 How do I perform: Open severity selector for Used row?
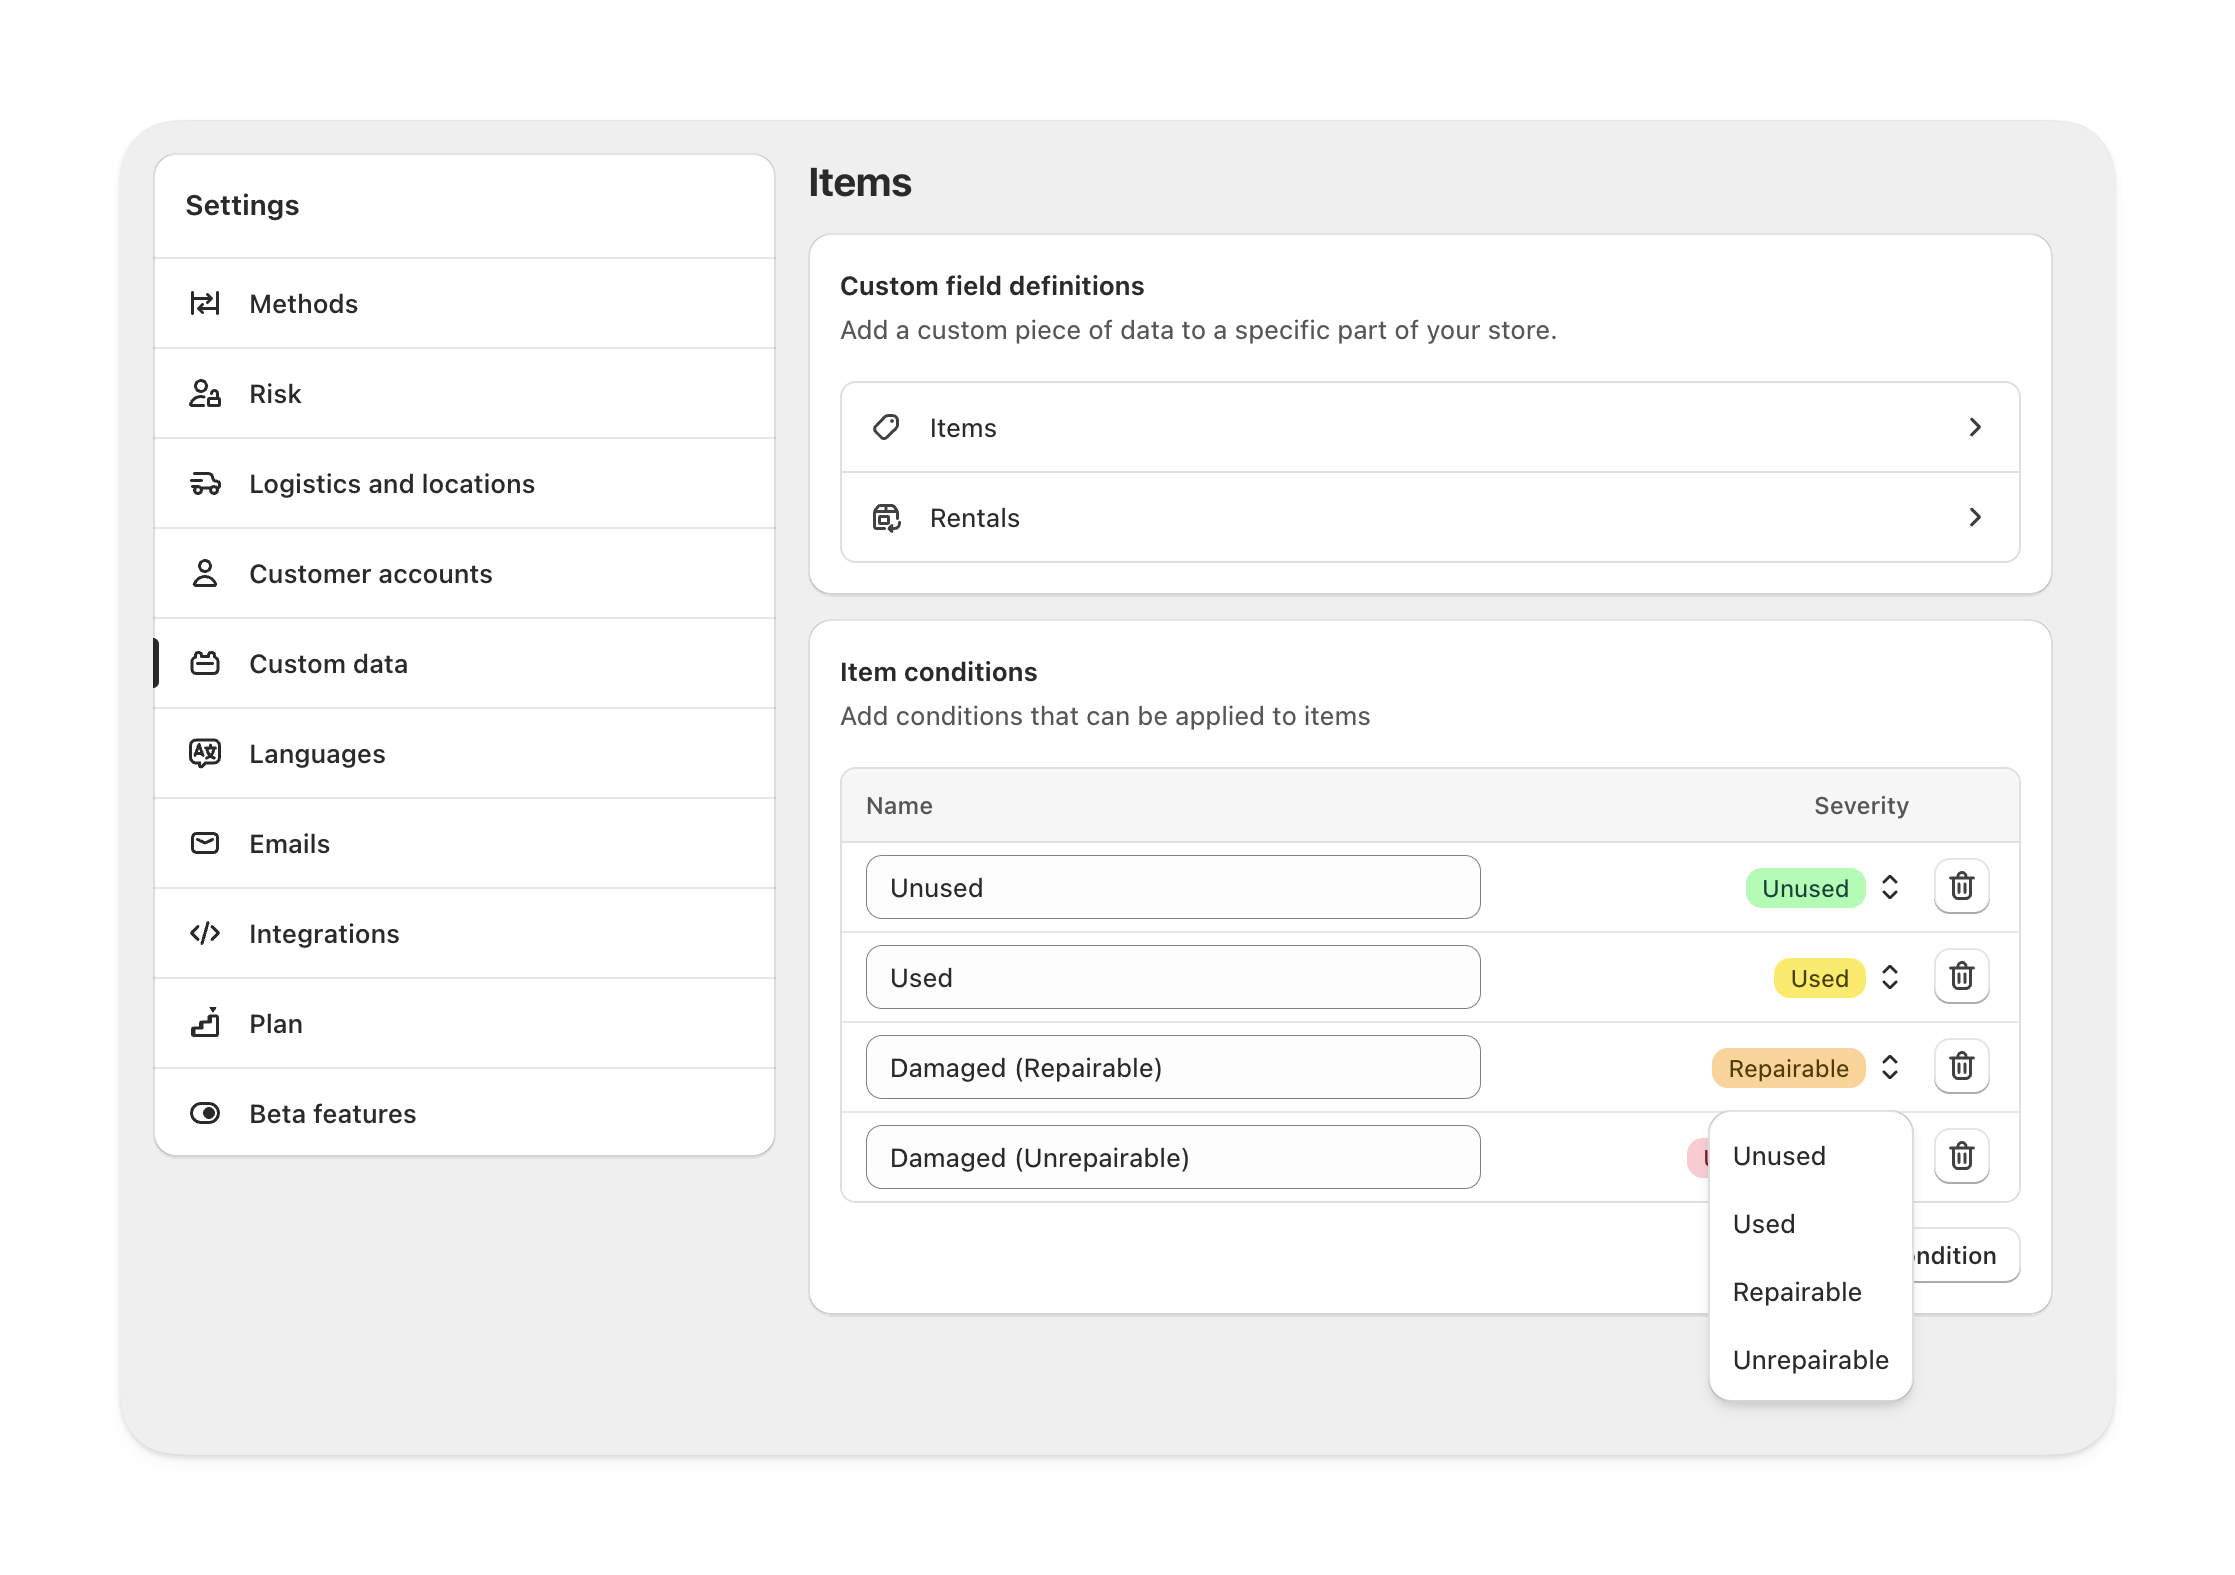point(1889,977)
